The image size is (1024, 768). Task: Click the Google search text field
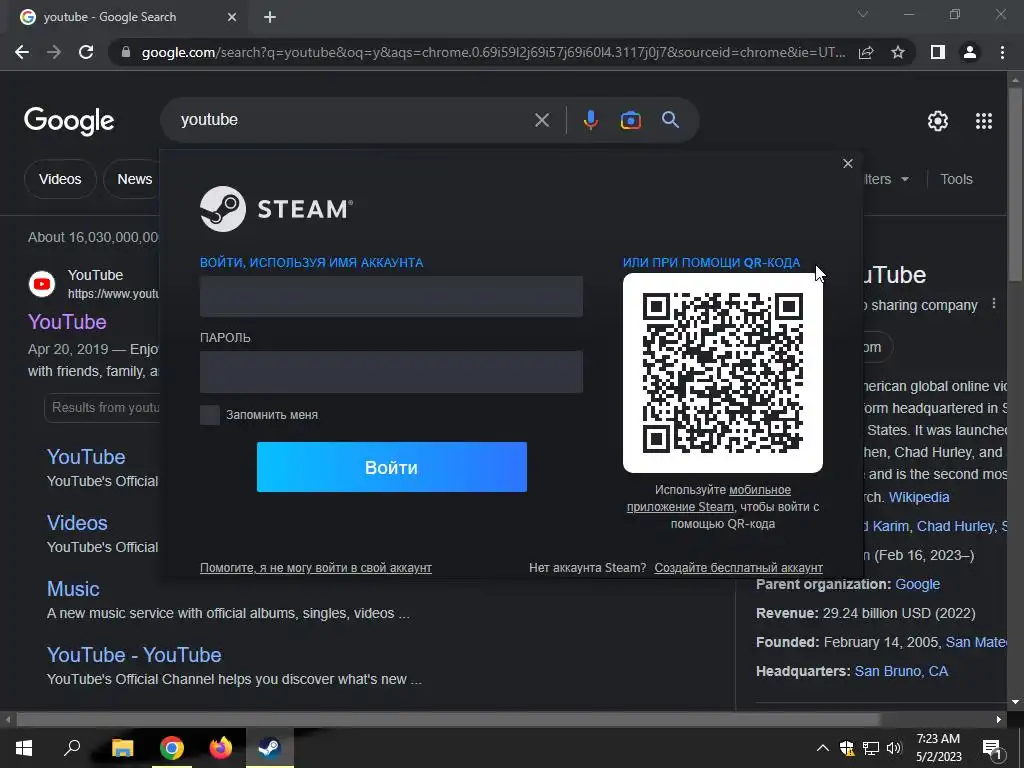click(353, 120)
